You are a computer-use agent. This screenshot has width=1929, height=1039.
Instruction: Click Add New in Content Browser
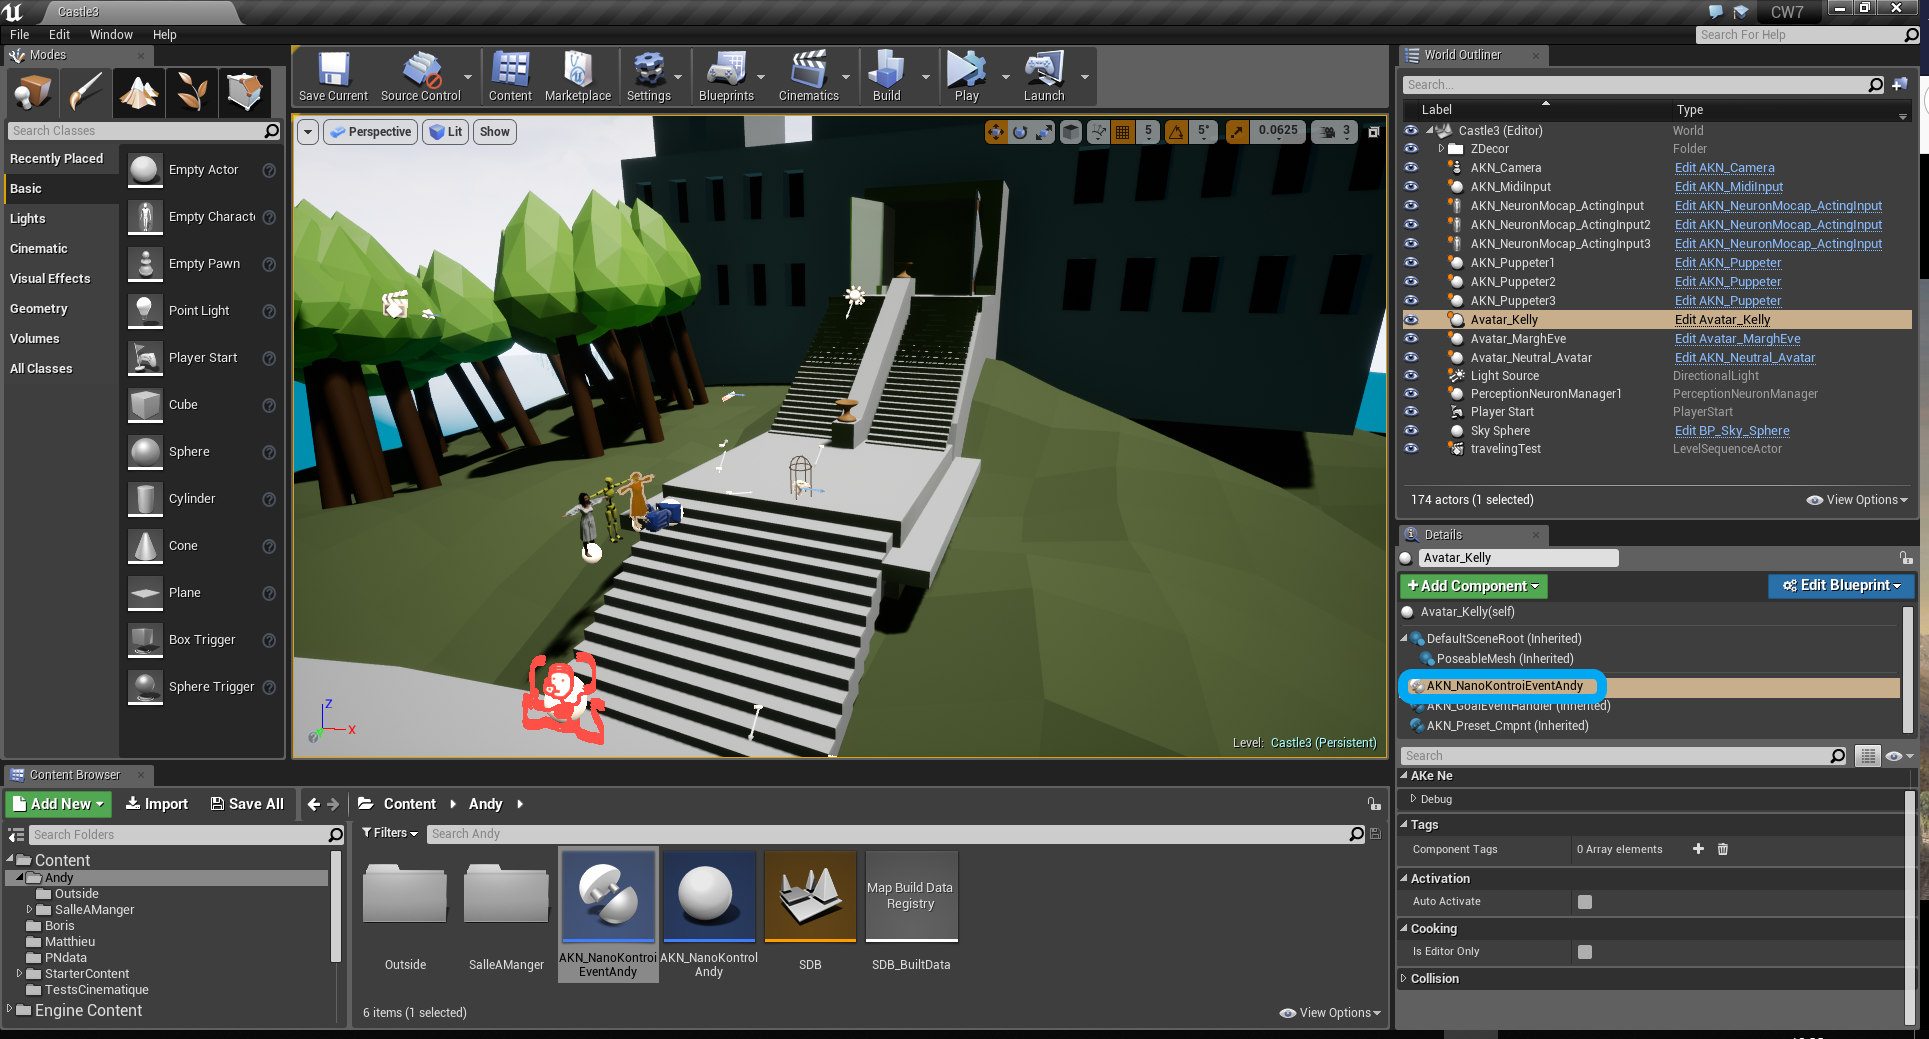(58, 804)
